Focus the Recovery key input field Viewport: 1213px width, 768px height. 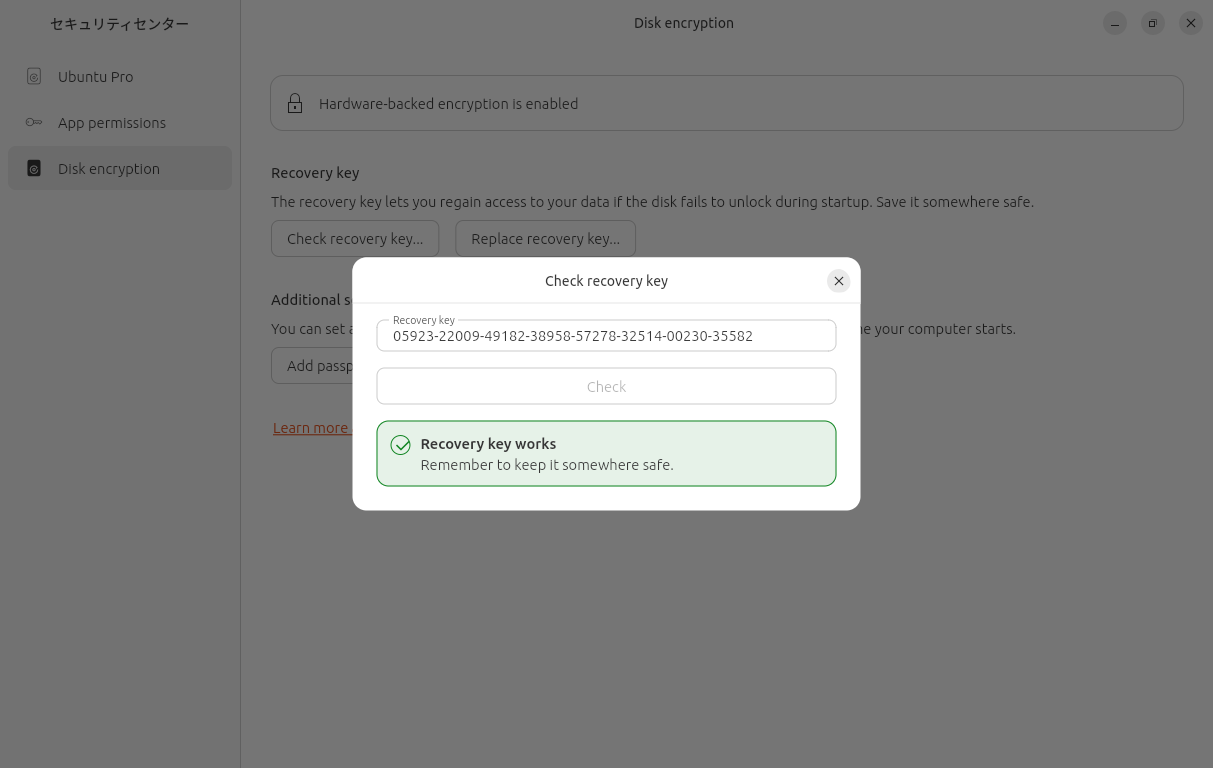tap(606, 336)
